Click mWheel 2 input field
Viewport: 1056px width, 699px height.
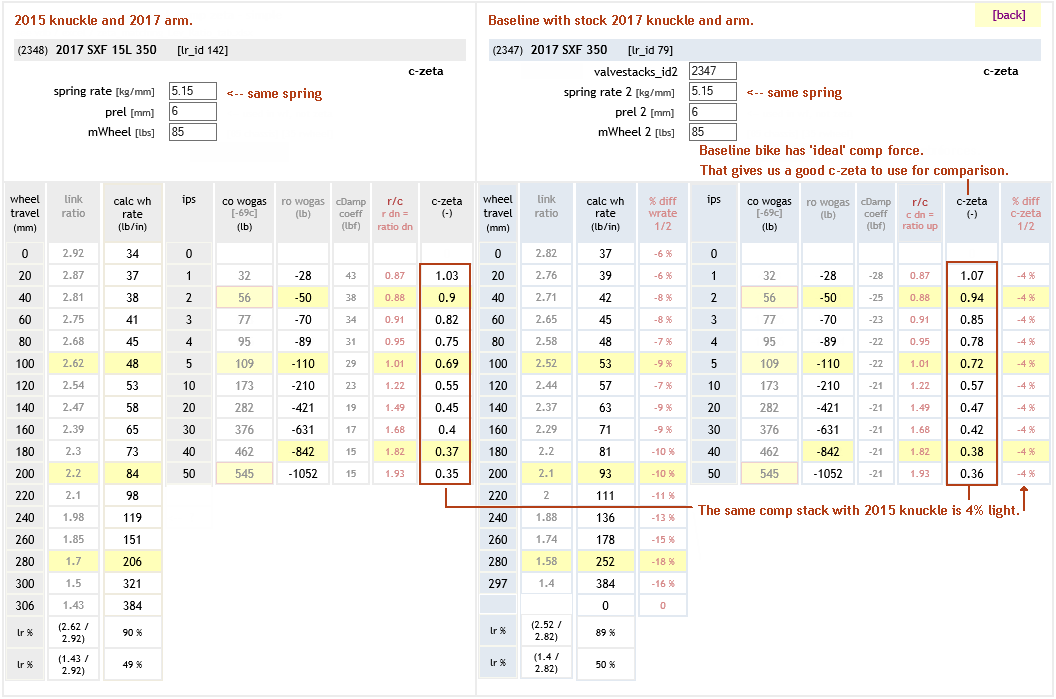coord(713,132)
